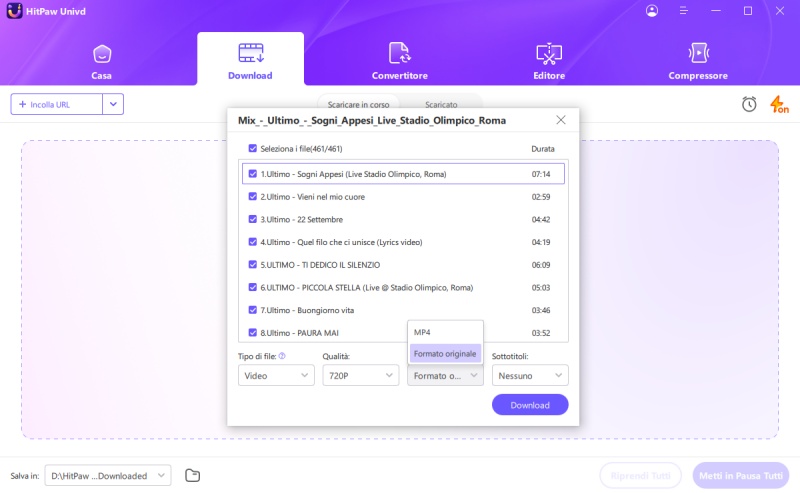Viewport: 800px width, 493px height.
Task: Open the Salva in path dropdown
Action: click(108, 476)
